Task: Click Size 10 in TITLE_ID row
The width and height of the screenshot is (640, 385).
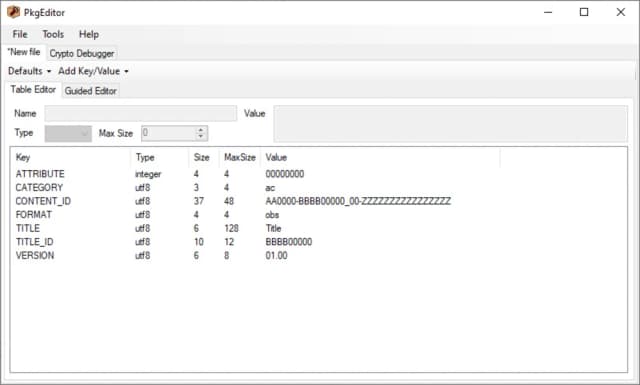Action: 199,242
